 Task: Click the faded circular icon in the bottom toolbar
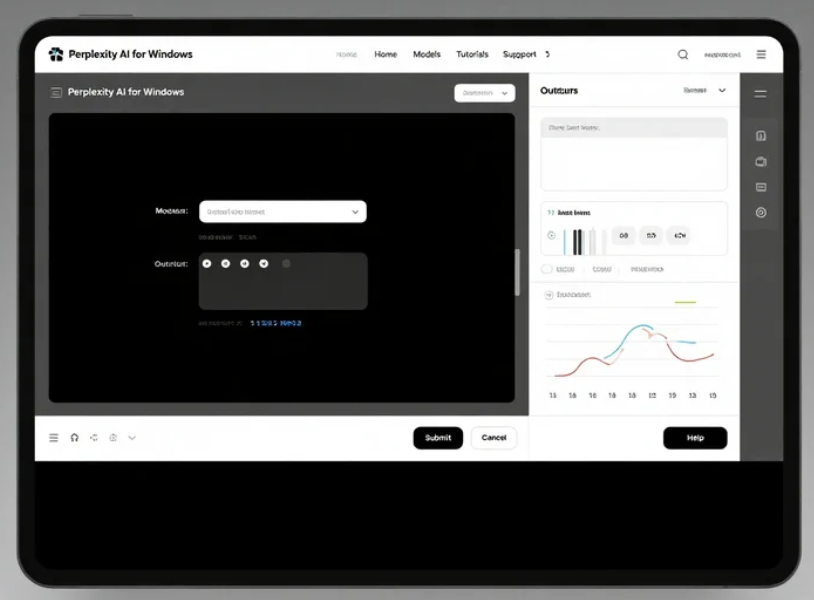pyautogui.click(x=113, y=438)
